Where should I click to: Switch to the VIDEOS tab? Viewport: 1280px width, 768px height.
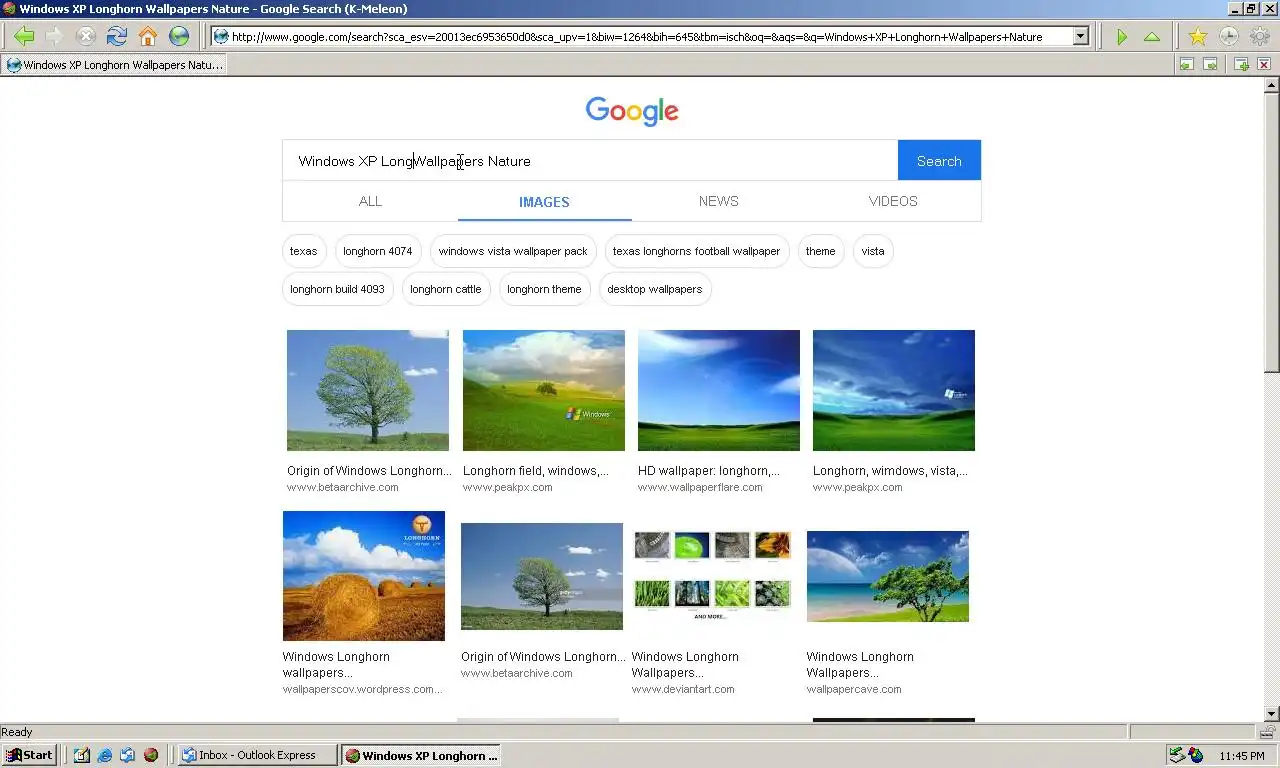tap(893, 201)
